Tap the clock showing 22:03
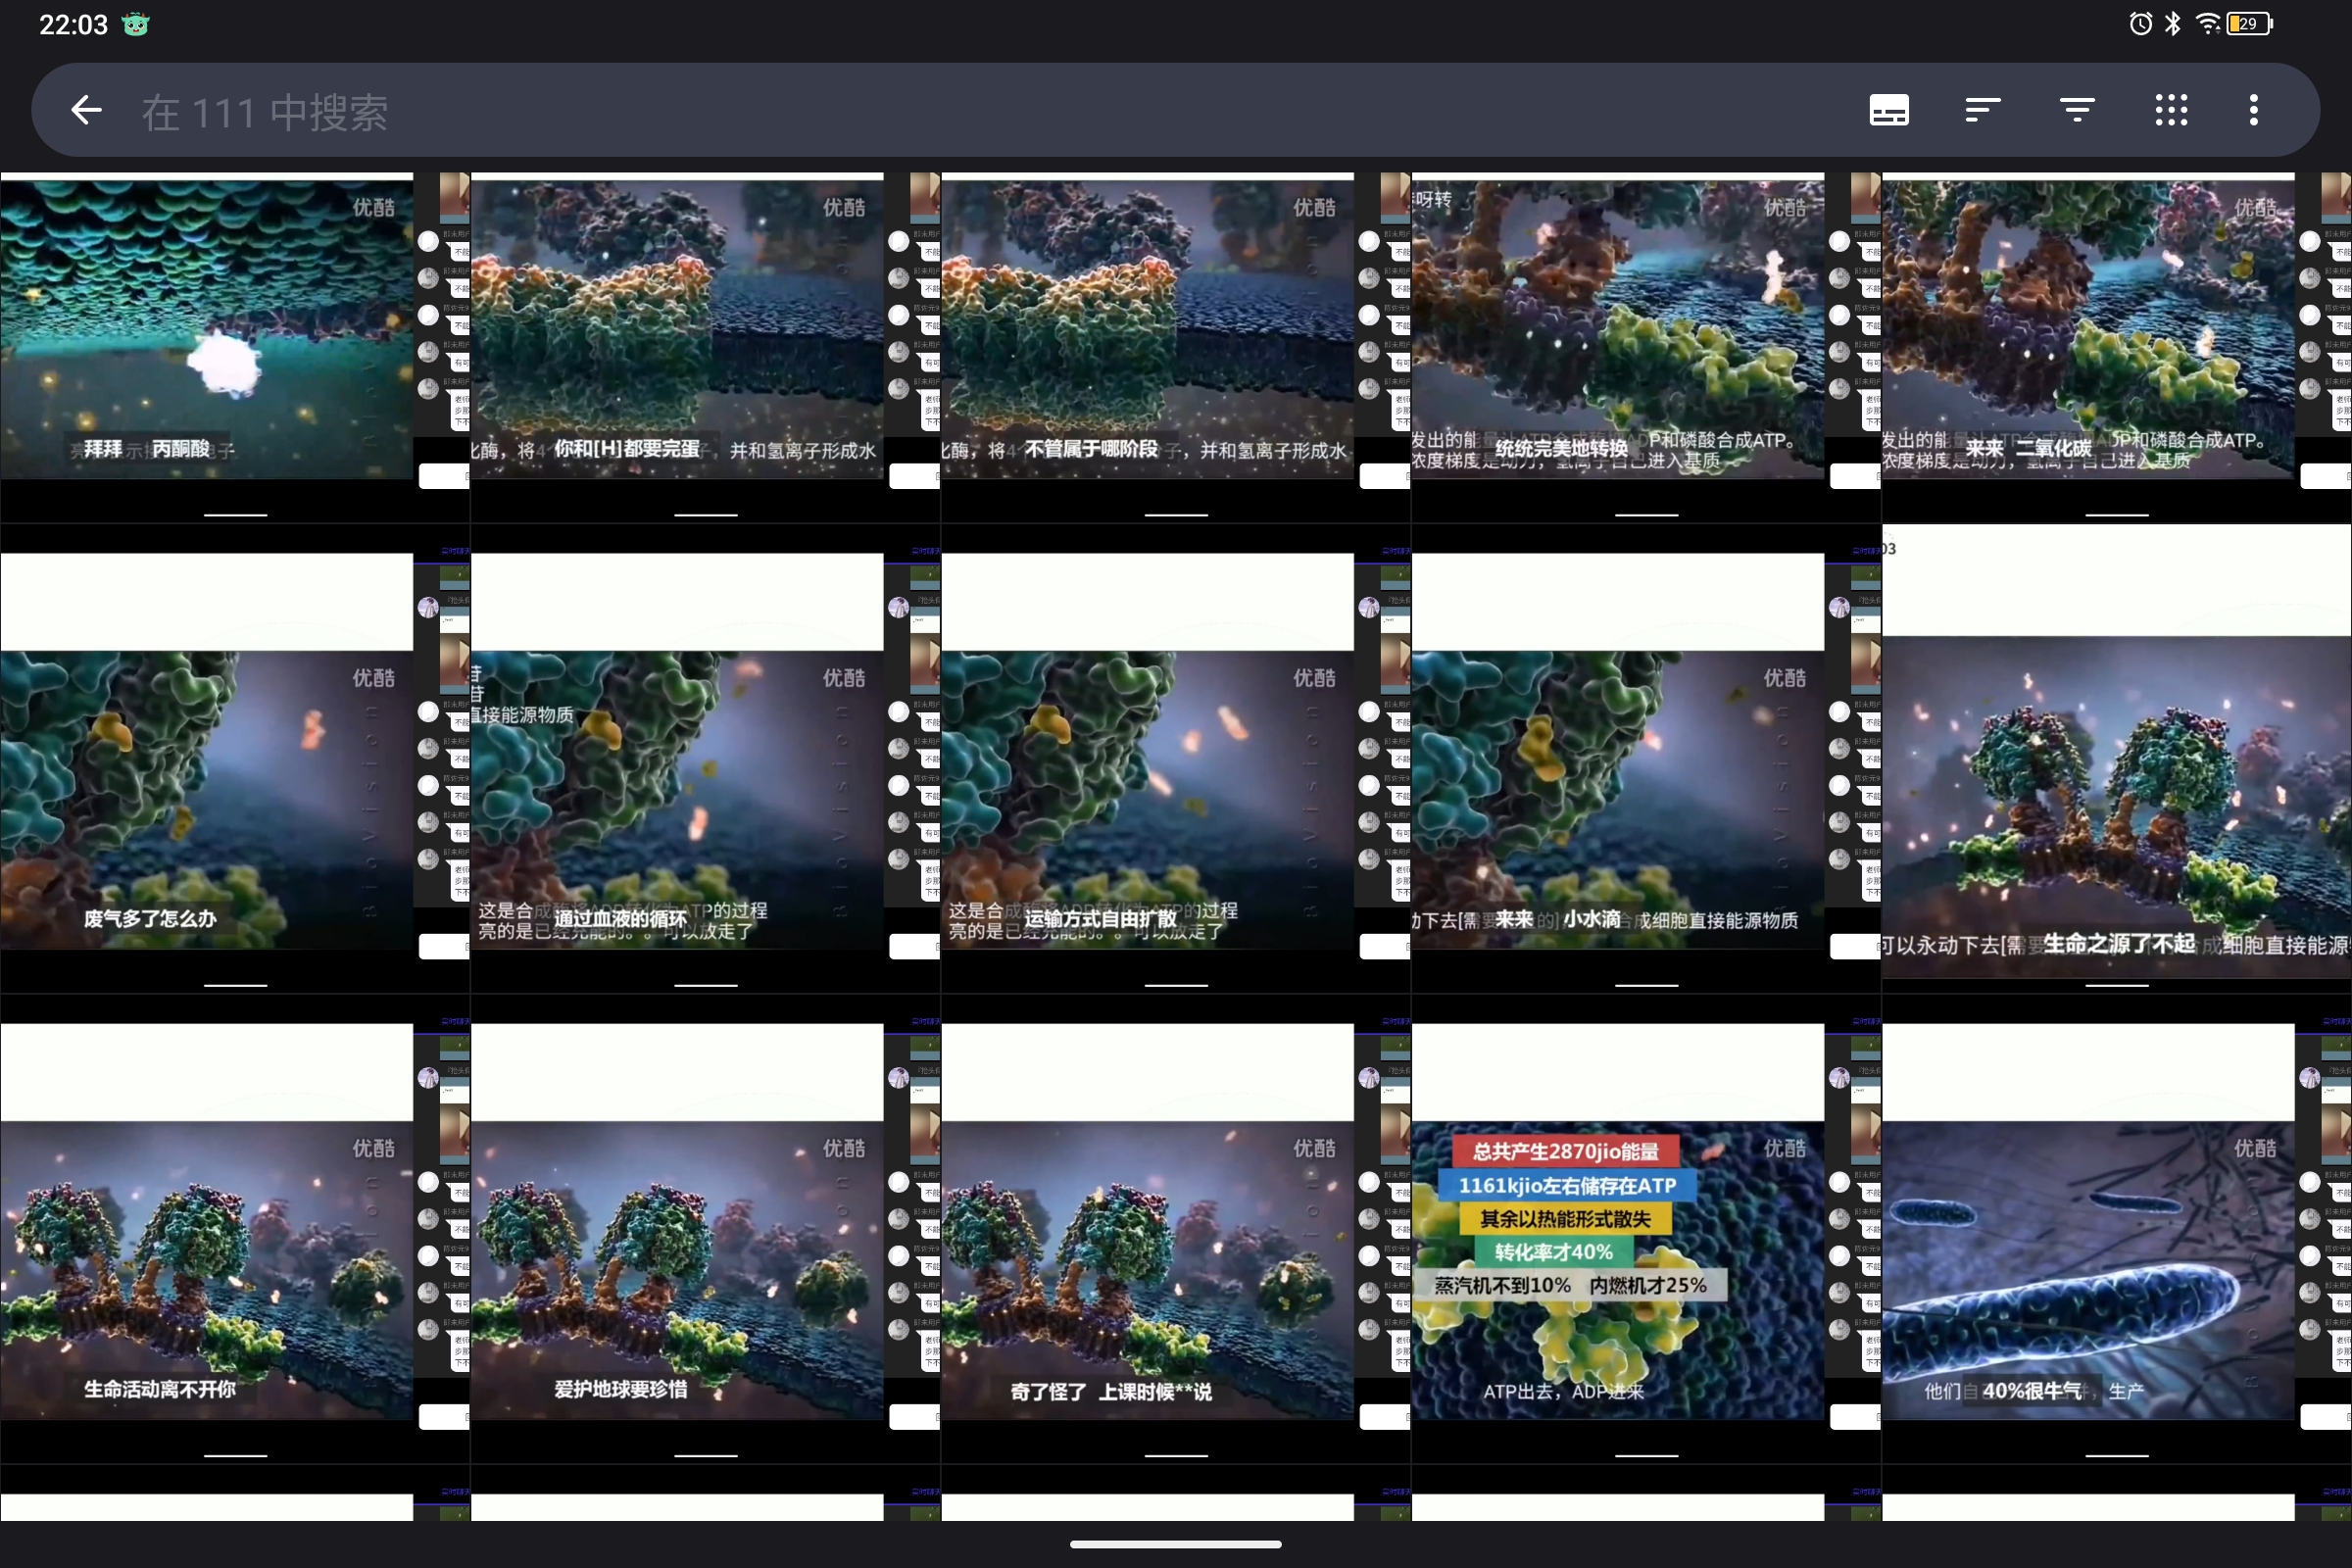 click(x=73, y=25)
